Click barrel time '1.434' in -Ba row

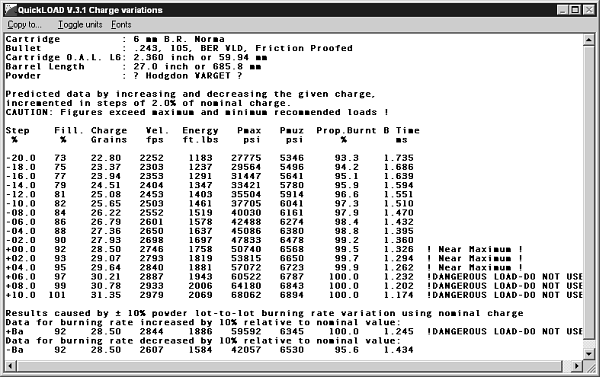point(399,350)
